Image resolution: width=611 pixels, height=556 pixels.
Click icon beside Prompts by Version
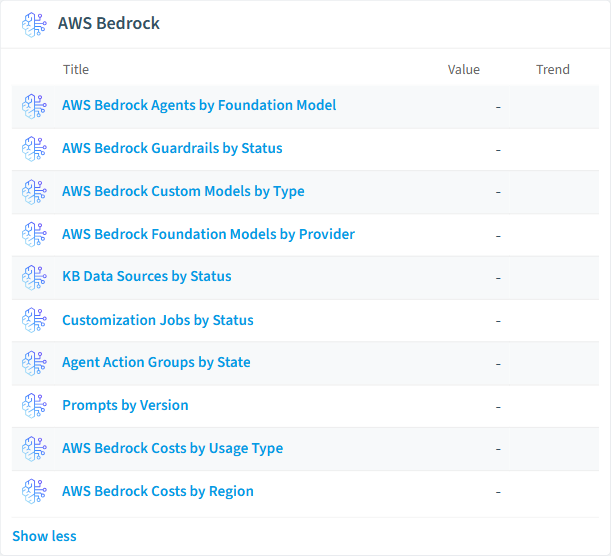(34, 406)
